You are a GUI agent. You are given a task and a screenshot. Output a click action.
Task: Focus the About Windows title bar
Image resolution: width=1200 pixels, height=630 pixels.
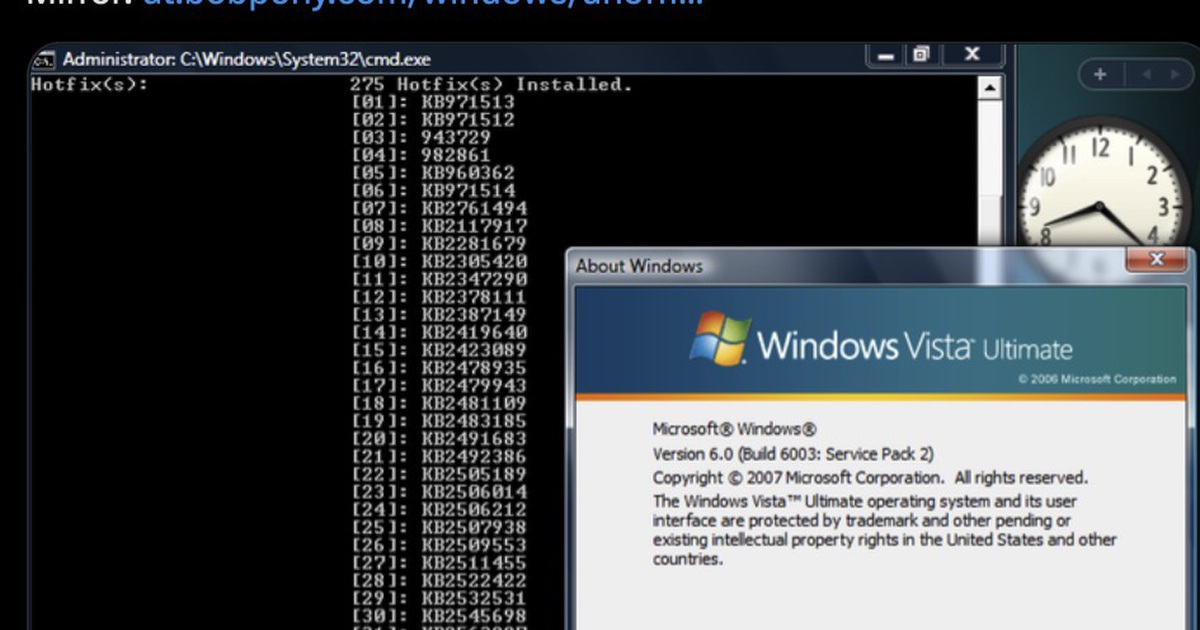click(800, 266)
